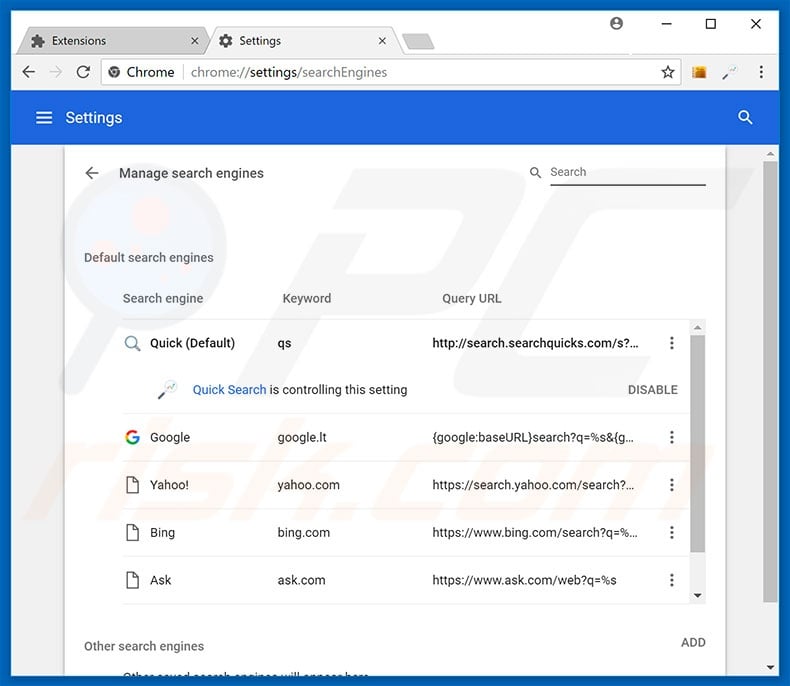The height and width of the screenshot is (686, 790).
Task: Go back using the browser back arrow
Action: 29,72
